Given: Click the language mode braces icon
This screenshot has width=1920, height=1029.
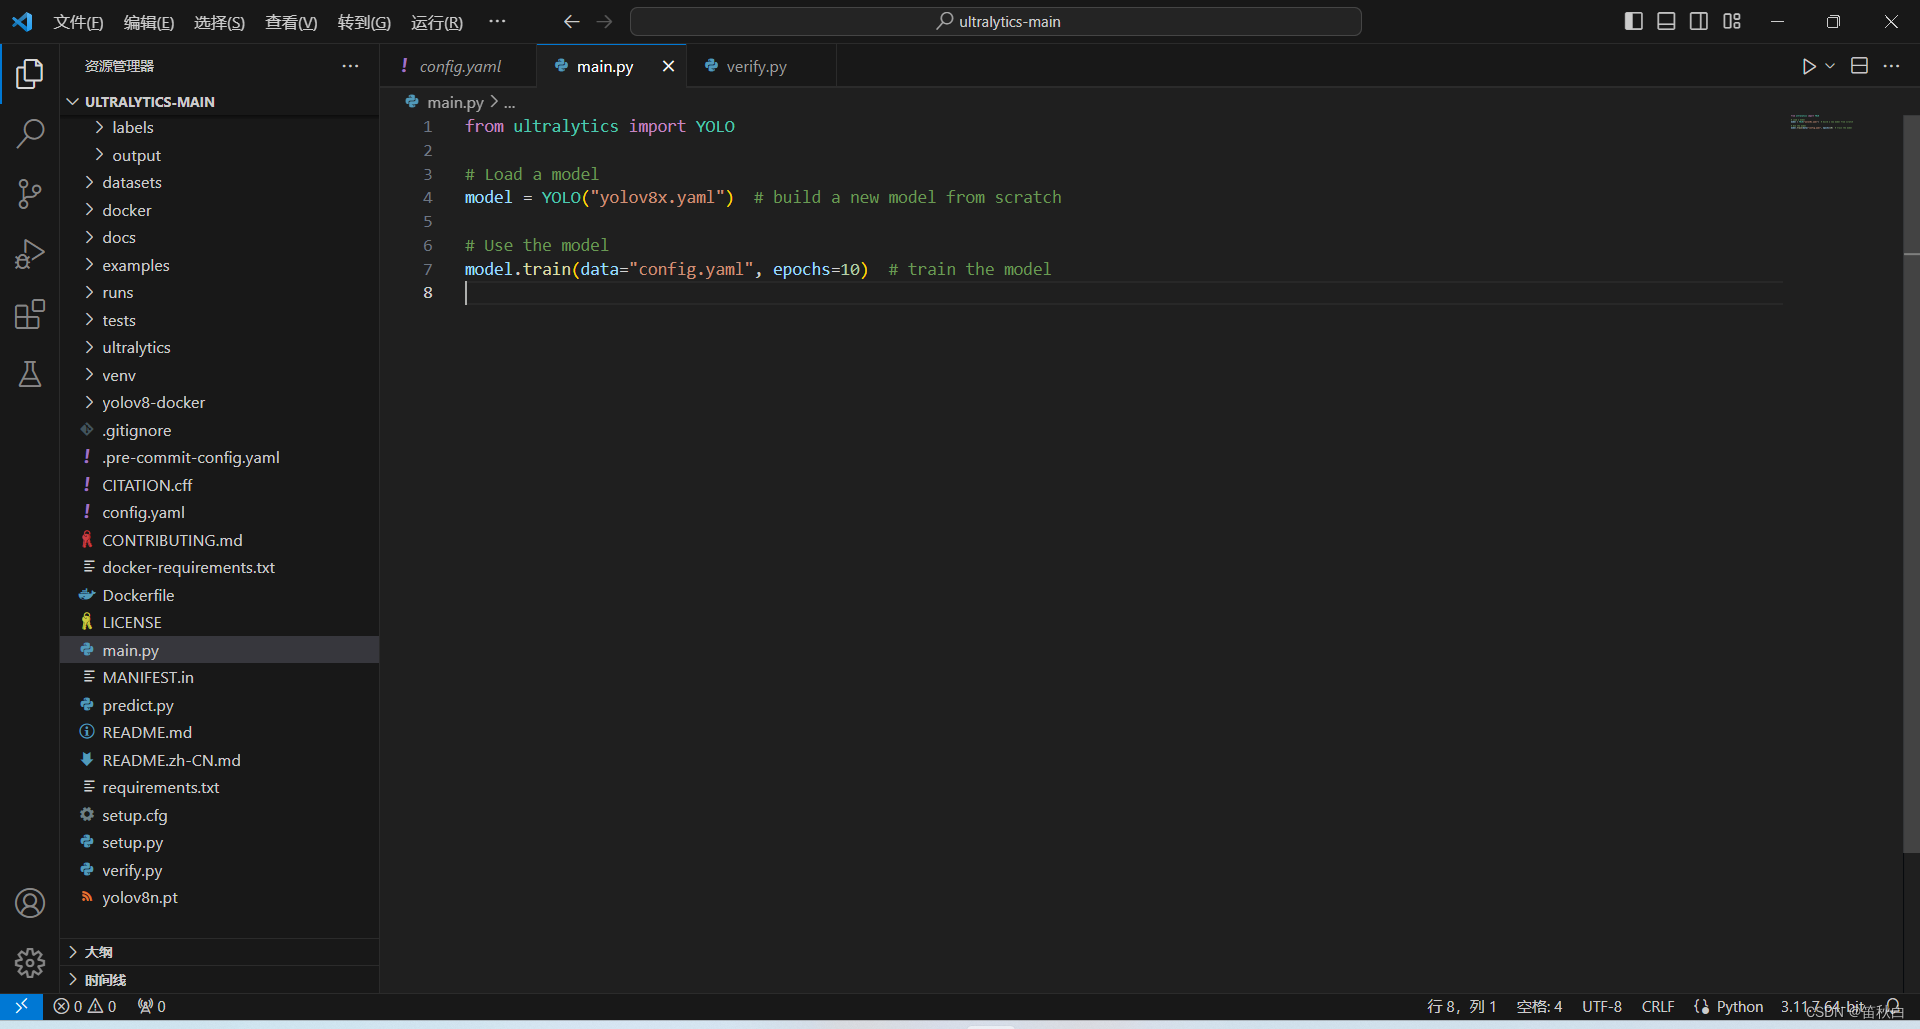Looking at the screenshot, I should 1702,1006.
